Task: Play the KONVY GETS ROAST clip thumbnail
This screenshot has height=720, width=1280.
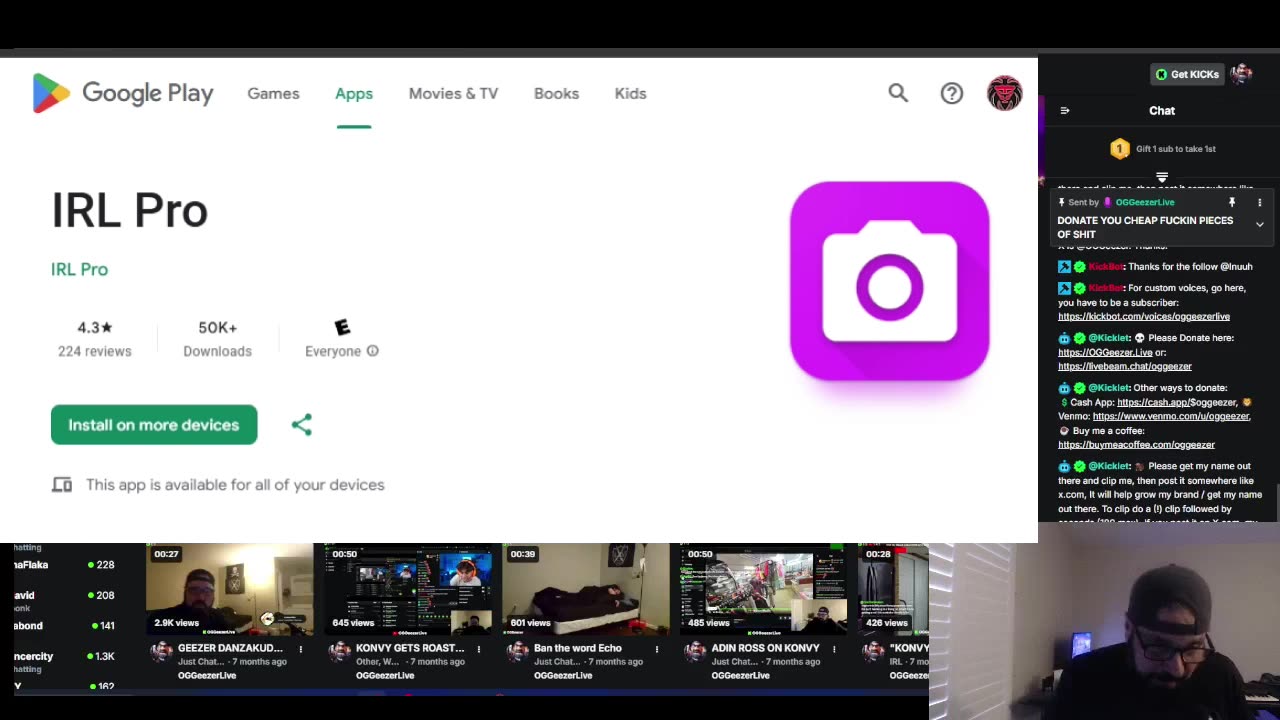Action: coord(407,589)
